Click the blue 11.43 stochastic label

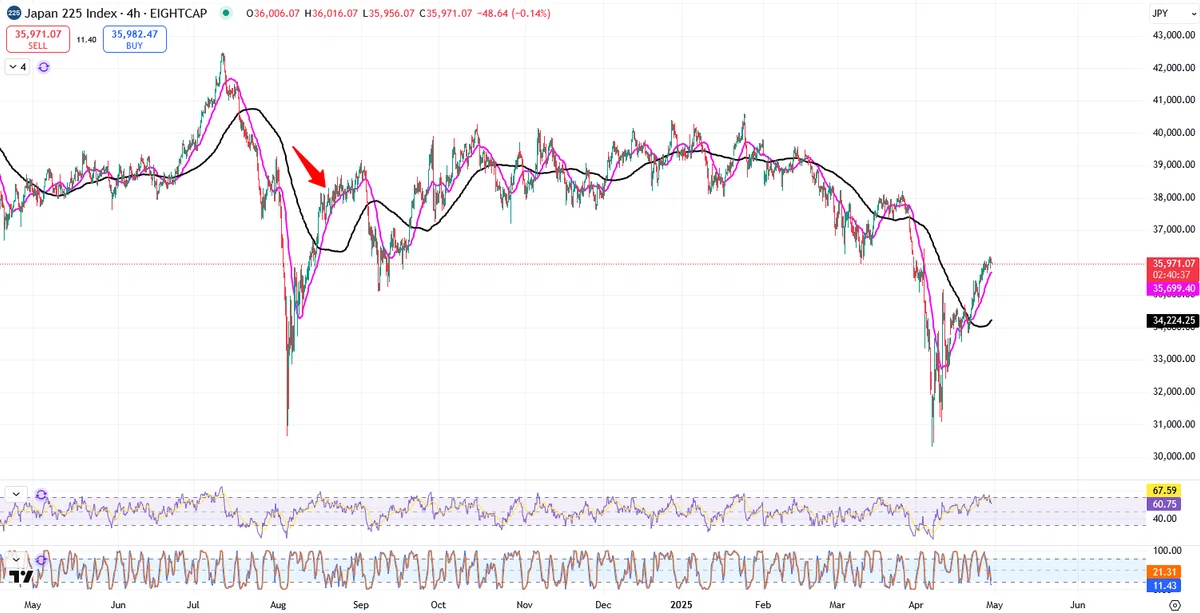pyautogui.click(x=1164, y=583)
